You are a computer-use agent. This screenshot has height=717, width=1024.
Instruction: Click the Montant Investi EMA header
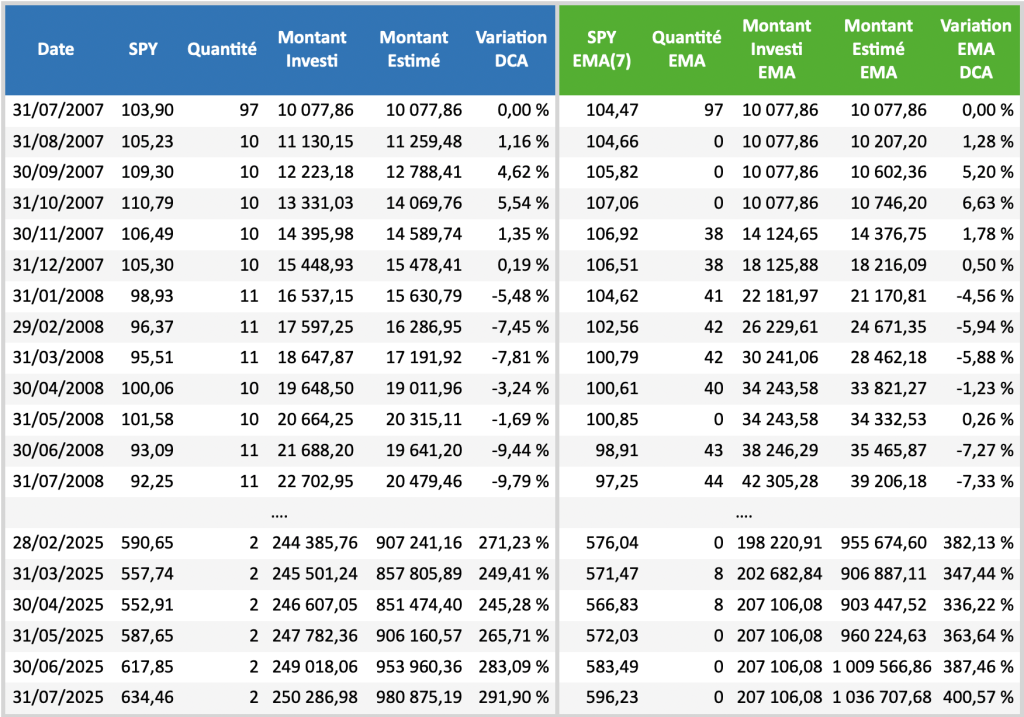[x=778, y=50]
